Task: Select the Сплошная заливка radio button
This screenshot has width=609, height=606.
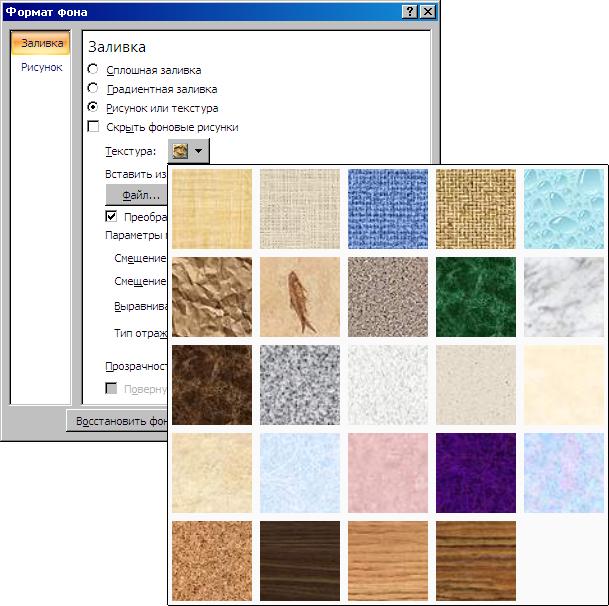Action: [x=93, y=70]
